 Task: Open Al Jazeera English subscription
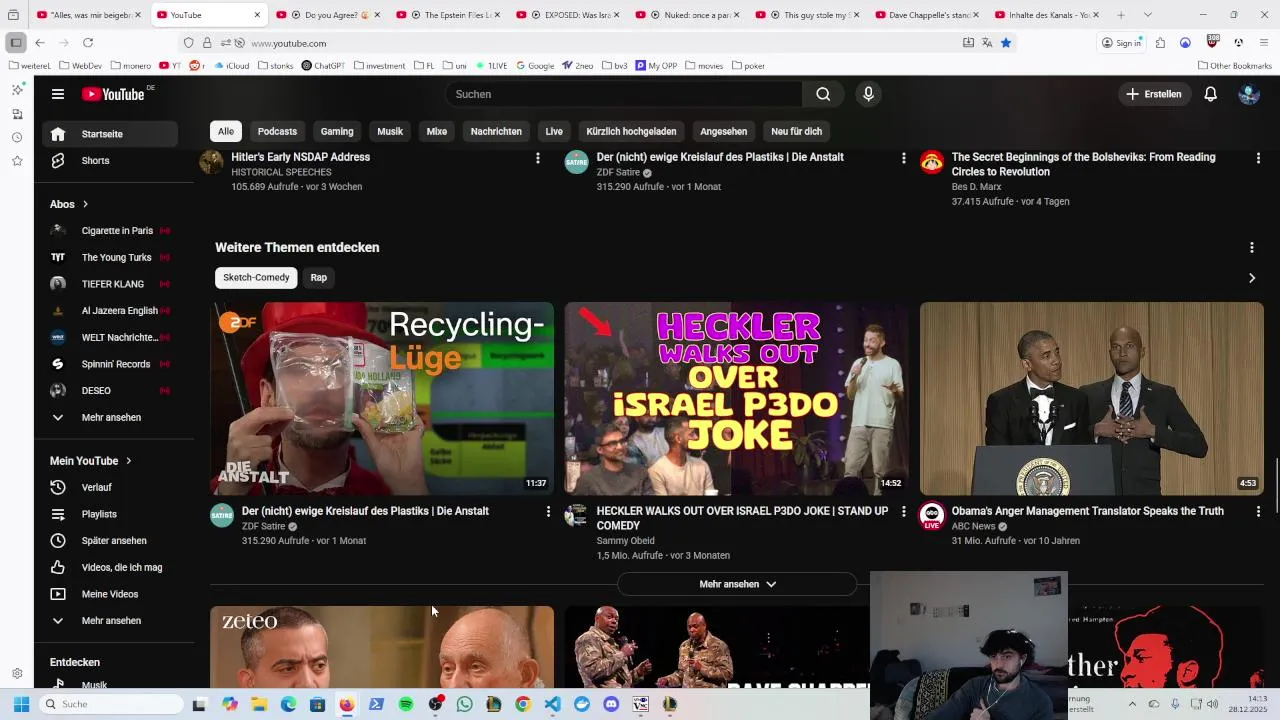(110, 311)
